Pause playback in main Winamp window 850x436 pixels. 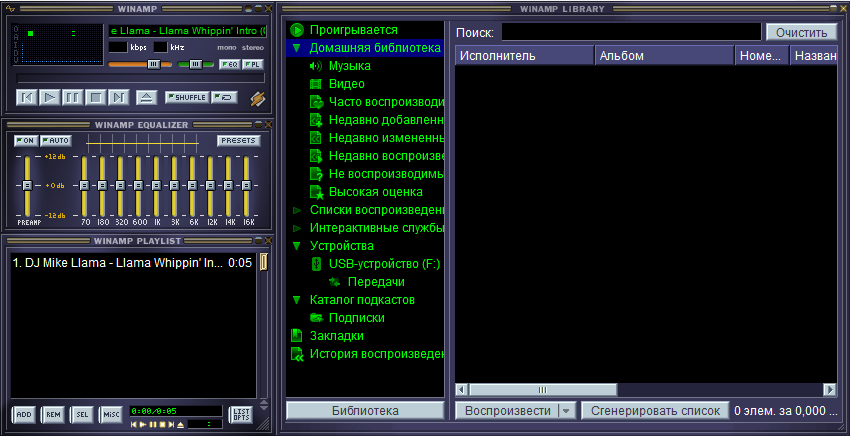72,98
